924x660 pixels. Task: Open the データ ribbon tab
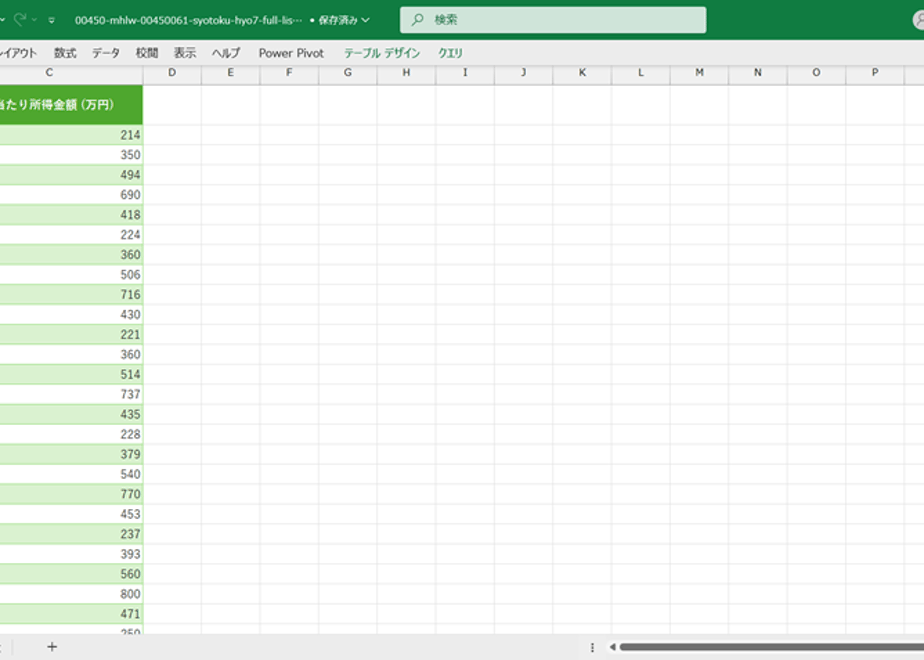[105, 53]
